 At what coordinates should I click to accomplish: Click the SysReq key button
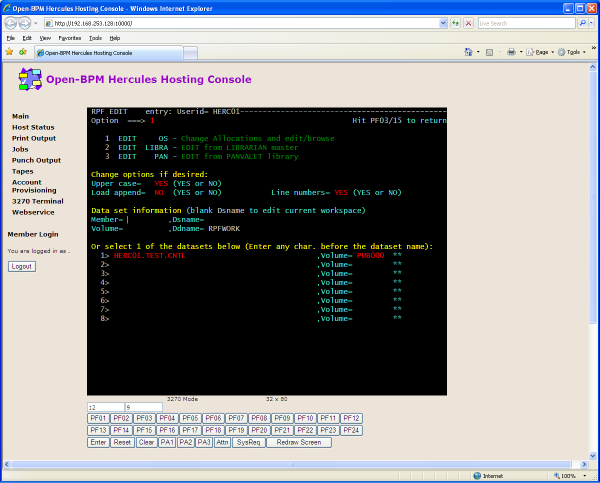pyautogui.click(x=249, y=442)
